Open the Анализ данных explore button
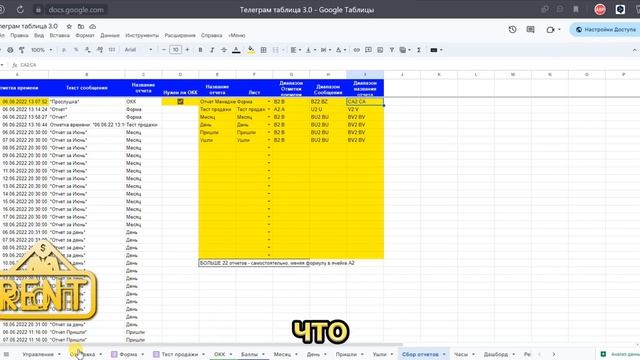The width and height of the screenshot is (640, 360). [x=620, y=354]
